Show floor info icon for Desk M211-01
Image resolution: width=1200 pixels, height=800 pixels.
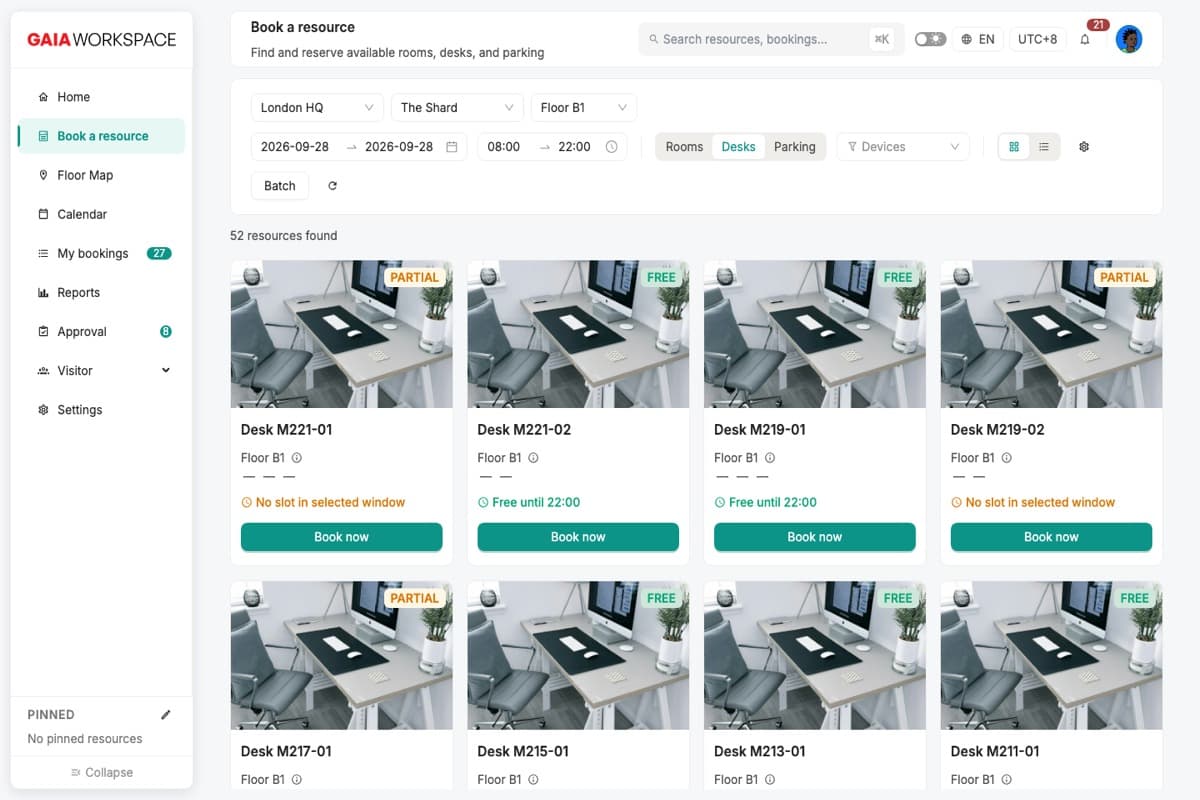coord(1007,779)
